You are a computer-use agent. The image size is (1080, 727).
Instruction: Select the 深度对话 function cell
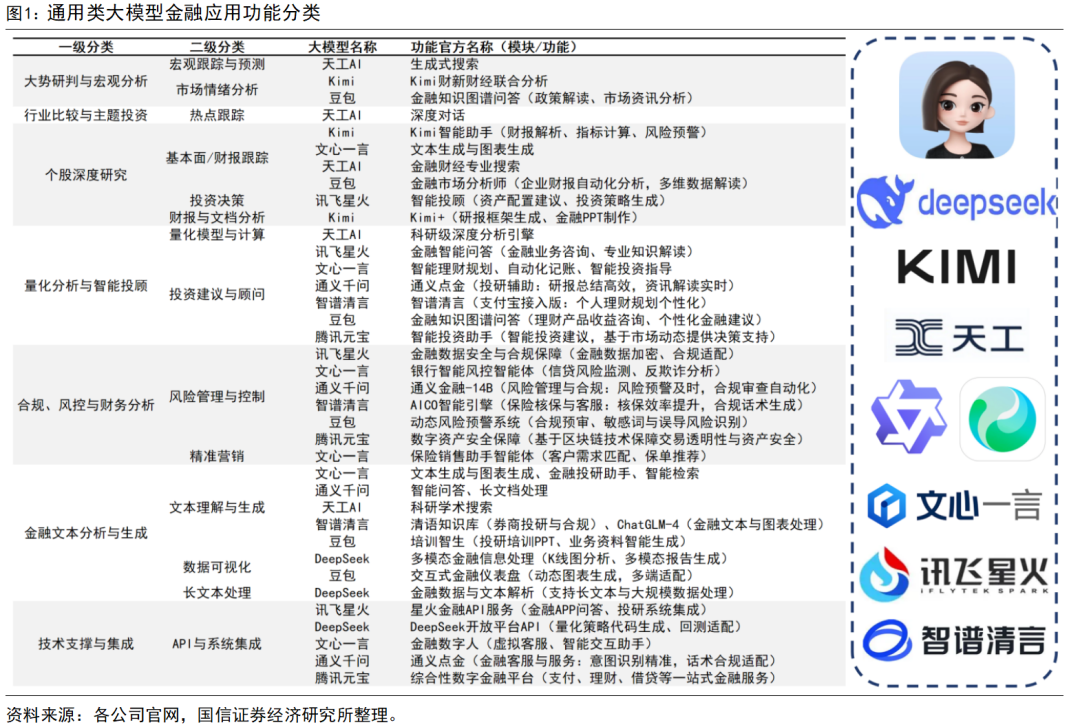coord(437,115)
